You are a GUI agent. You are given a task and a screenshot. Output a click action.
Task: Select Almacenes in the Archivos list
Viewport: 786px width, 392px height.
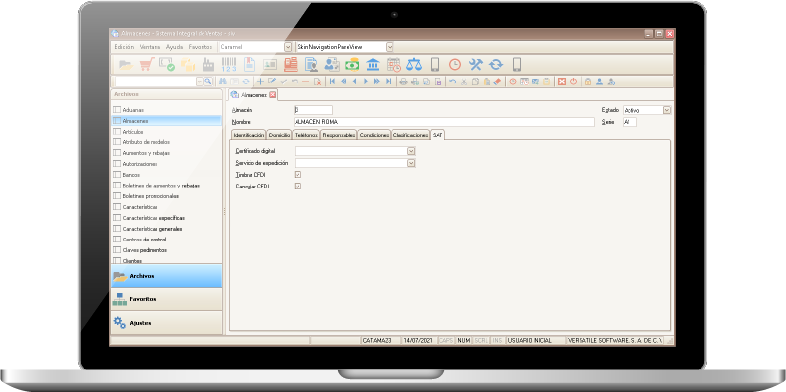pyautogui.click(x=166, y=121)
